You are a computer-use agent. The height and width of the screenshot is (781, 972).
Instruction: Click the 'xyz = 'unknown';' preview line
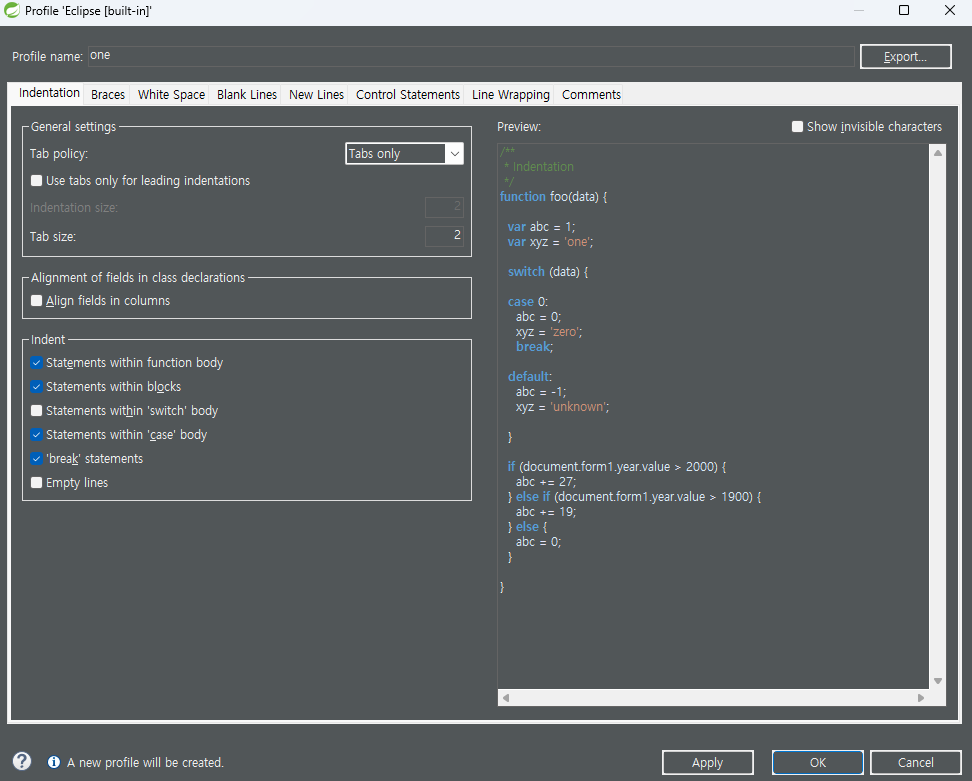(x=563, y=407)
